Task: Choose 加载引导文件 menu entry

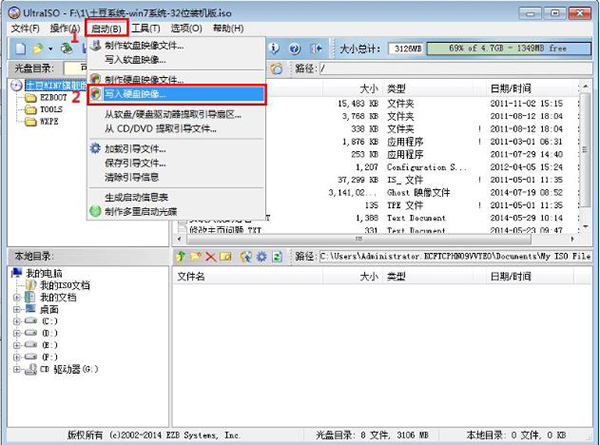Action: (176, 149)
